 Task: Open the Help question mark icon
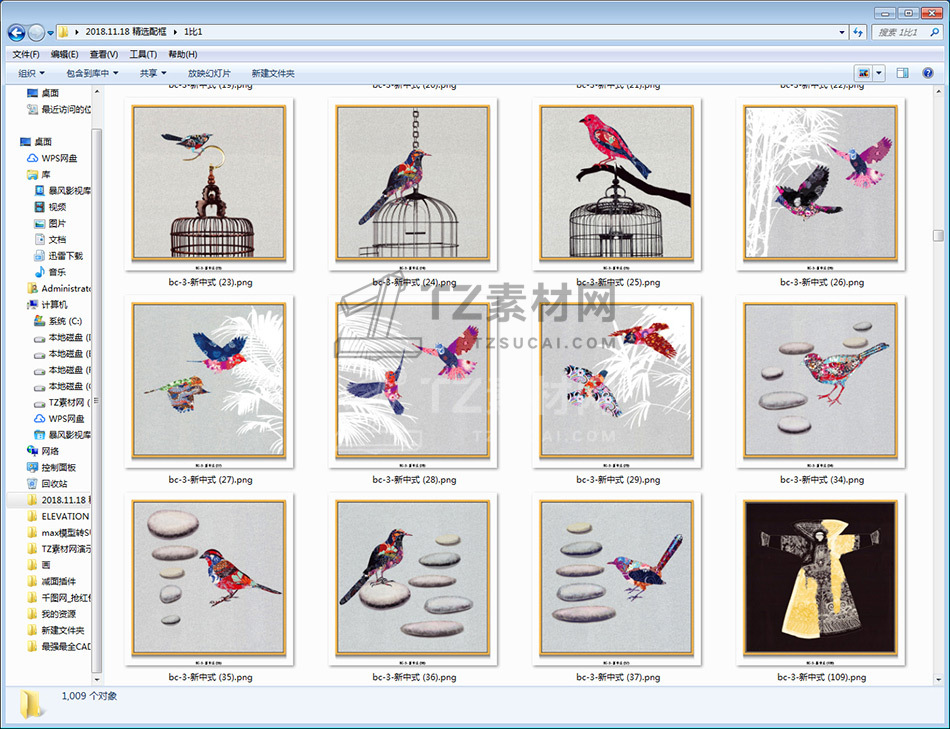click(929, 73)
